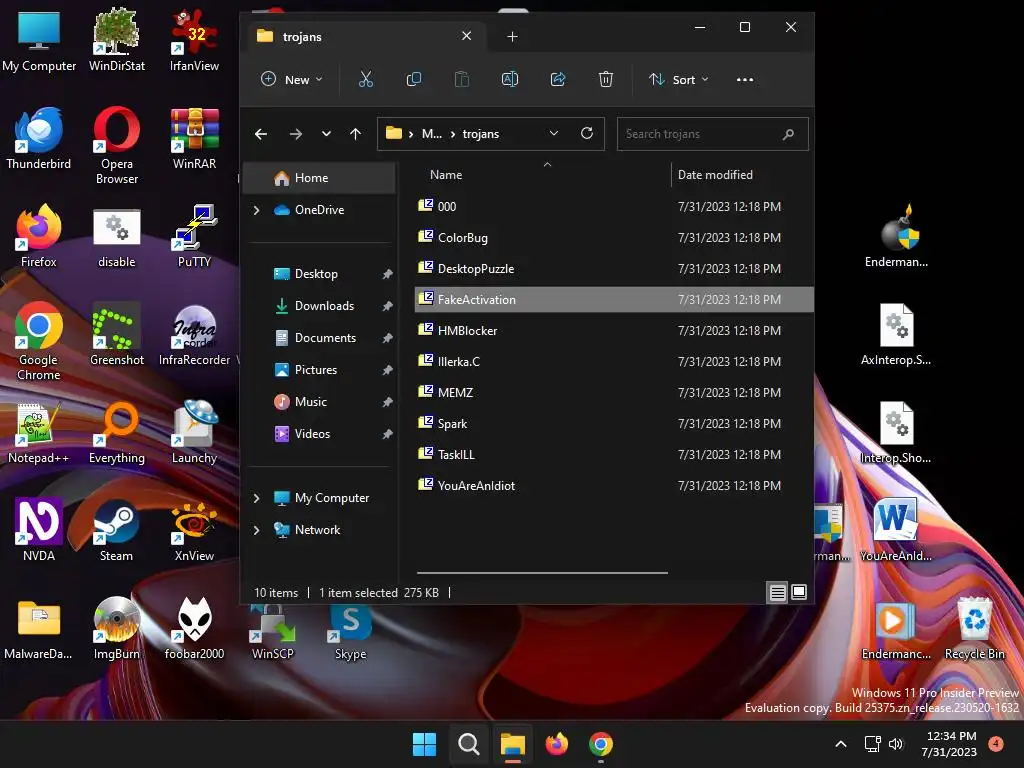The image size is (1024, 768).
Task: Open Greenshot desktop shortcut
Action: click(x=117, y=334)
